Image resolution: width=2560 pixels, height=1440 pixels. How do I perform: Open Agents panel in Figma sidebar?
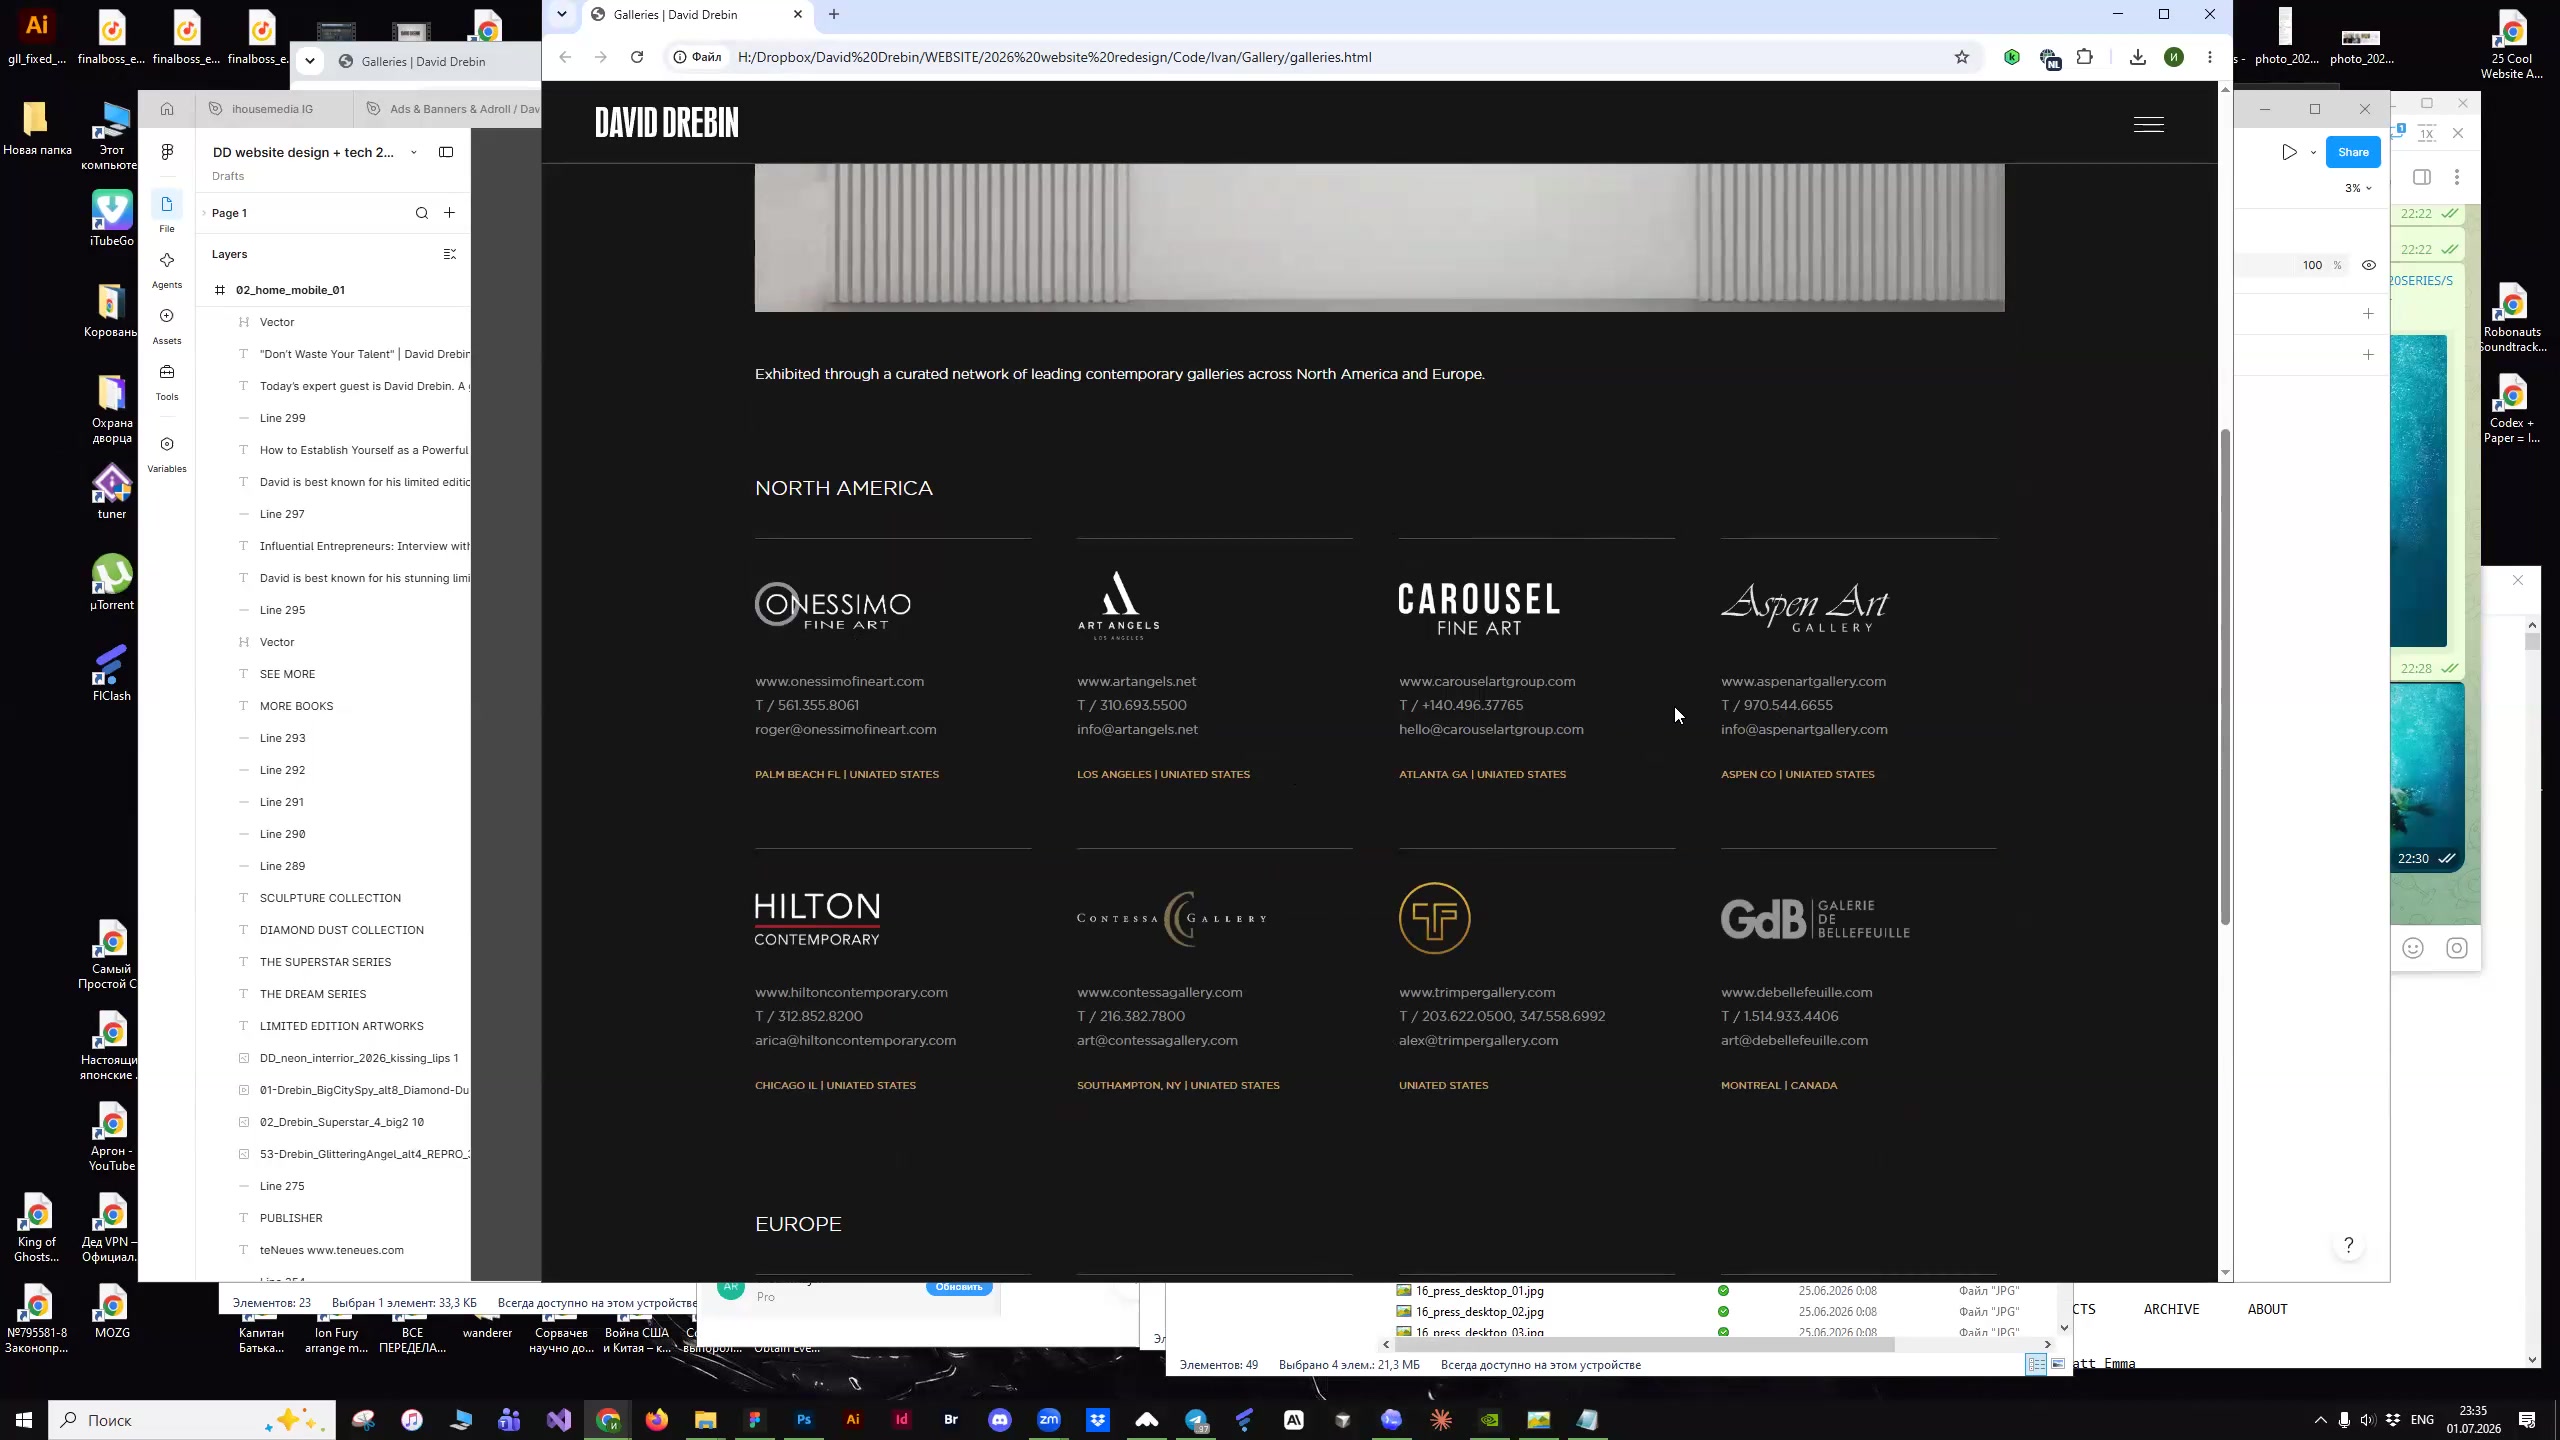point(167,269)
